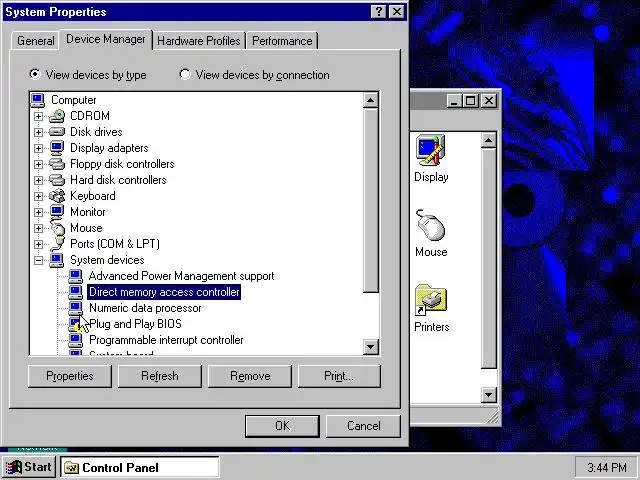The height and width of the screenshot is (480, 640).
Task: Click the Monitor device icon
Action: coord(57,212)
